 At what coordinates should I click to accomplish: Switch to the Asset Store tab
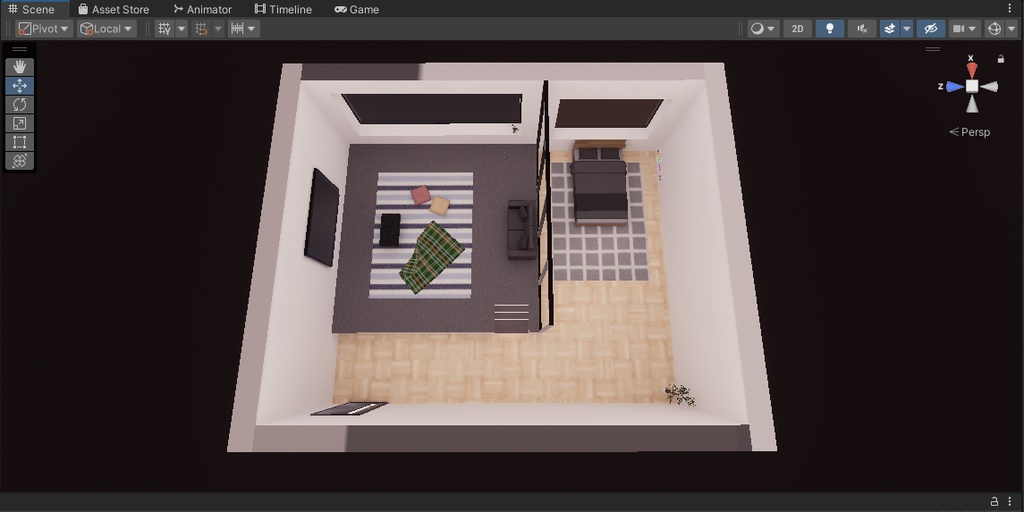point(114,9)
